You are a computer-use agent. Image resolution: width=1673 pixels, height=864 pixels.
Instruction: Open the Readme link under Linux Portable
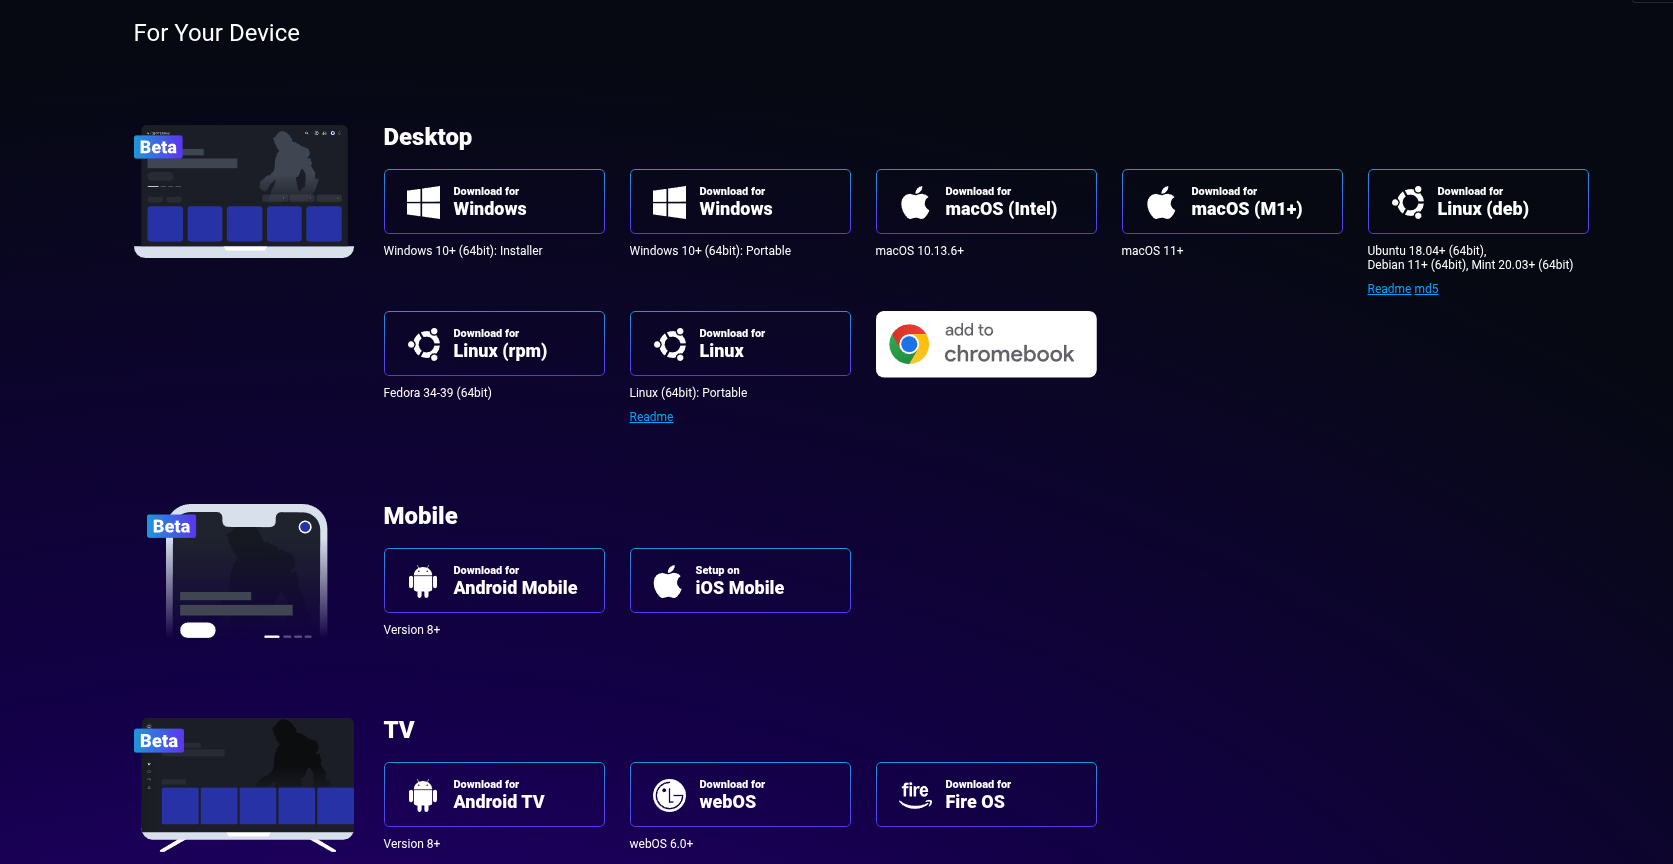click(651, 417)
